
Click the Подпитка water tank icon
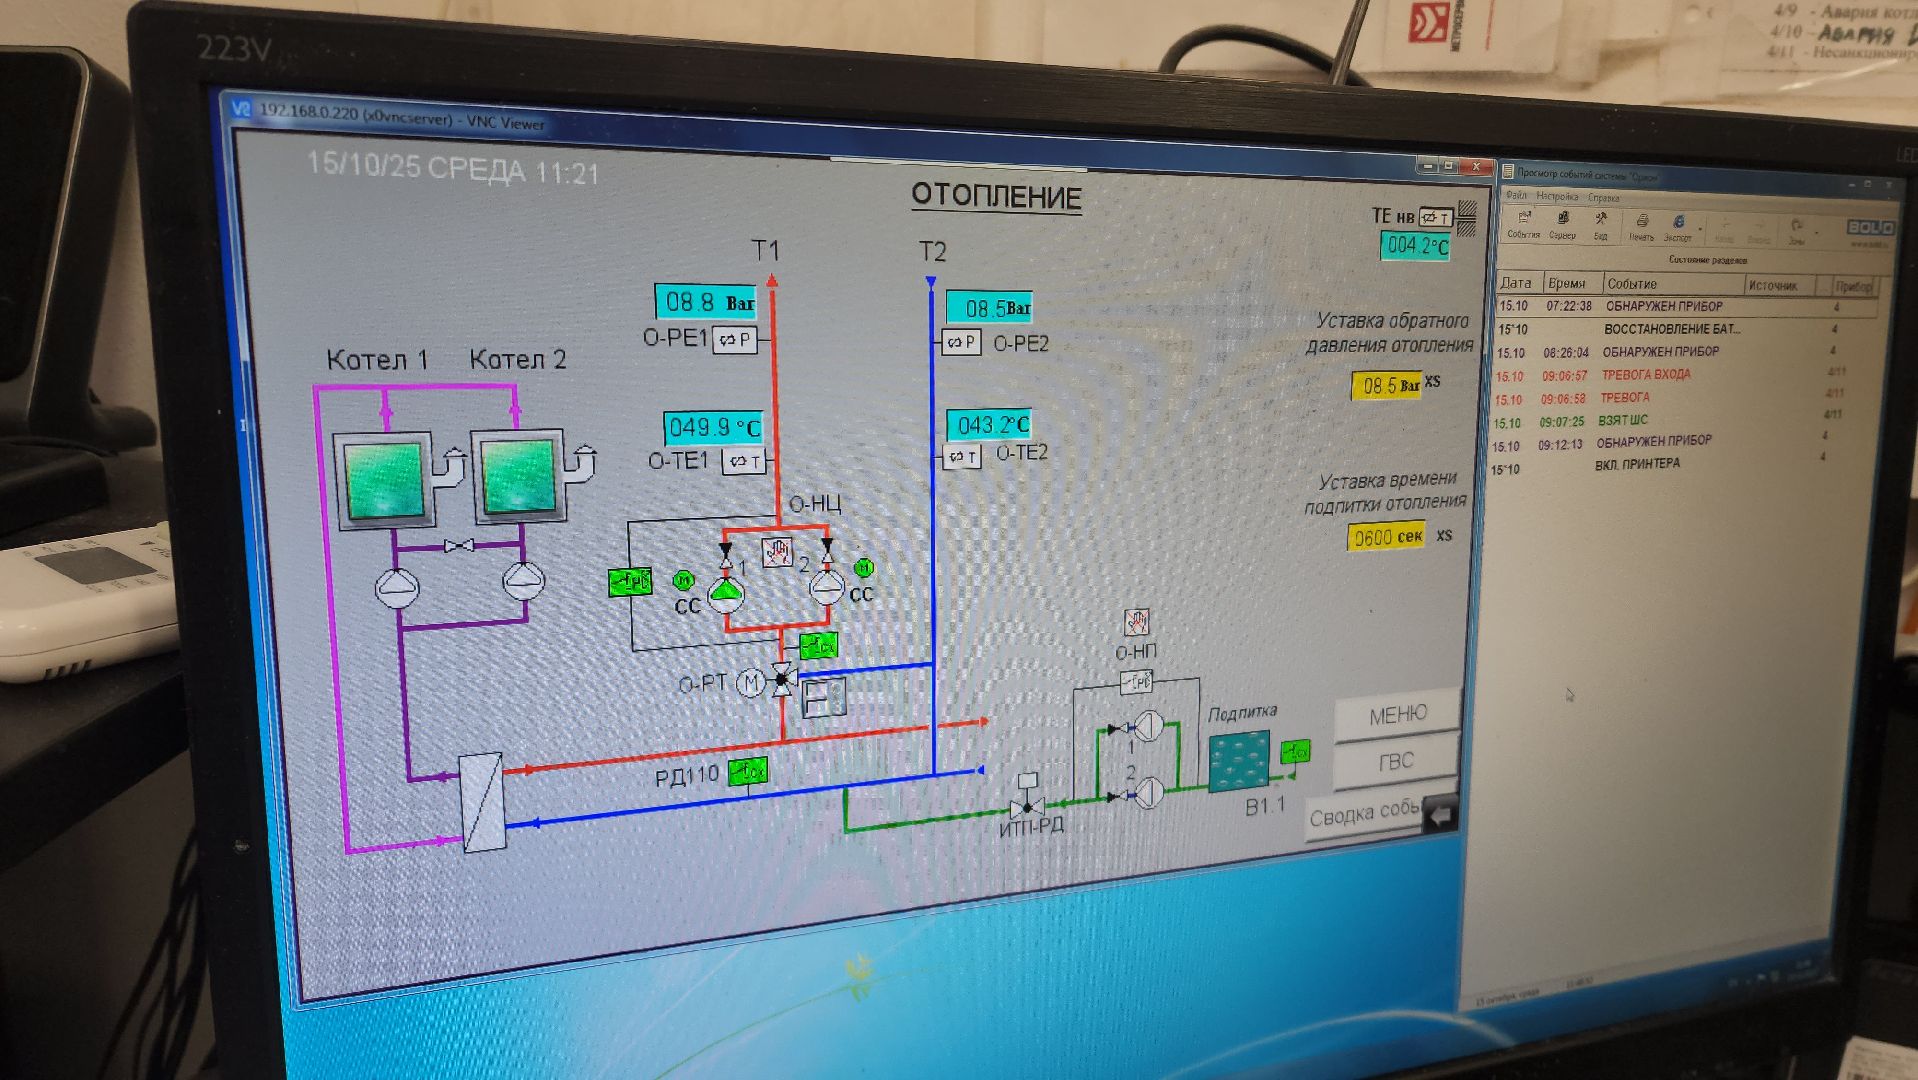pos(1239,762)
